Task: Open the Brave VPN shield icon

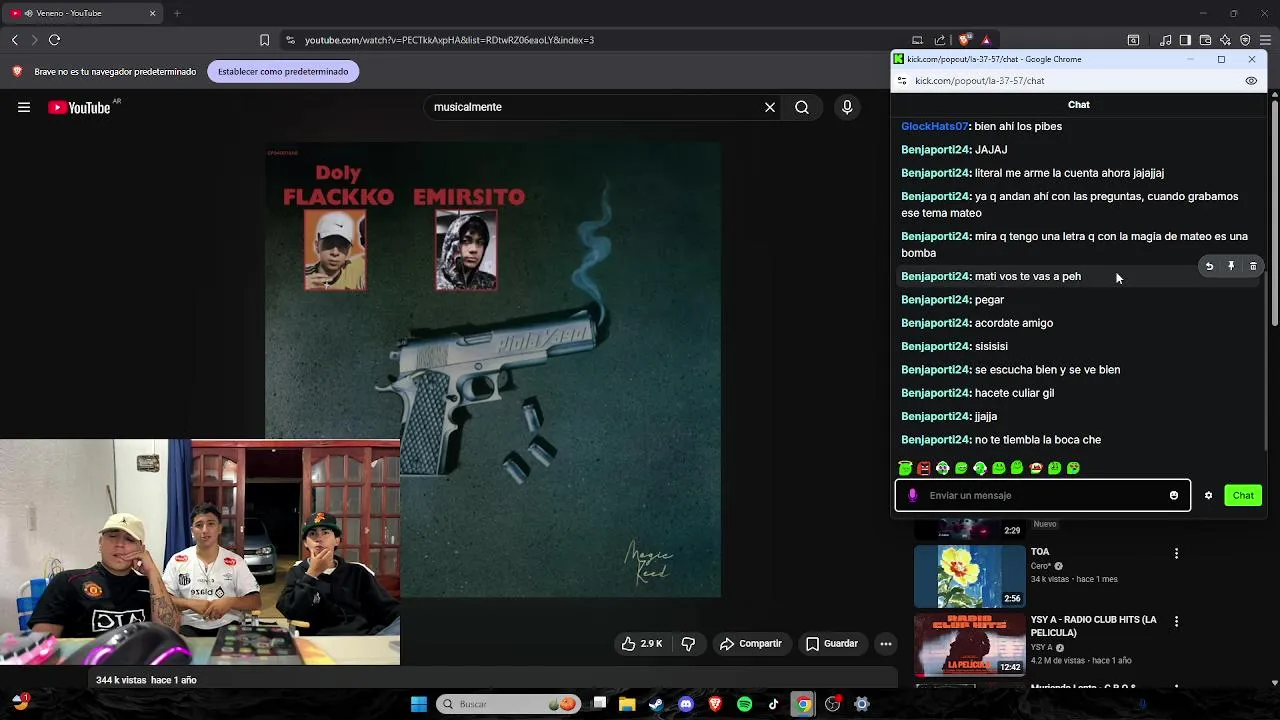Action: tap(1245, 40)
